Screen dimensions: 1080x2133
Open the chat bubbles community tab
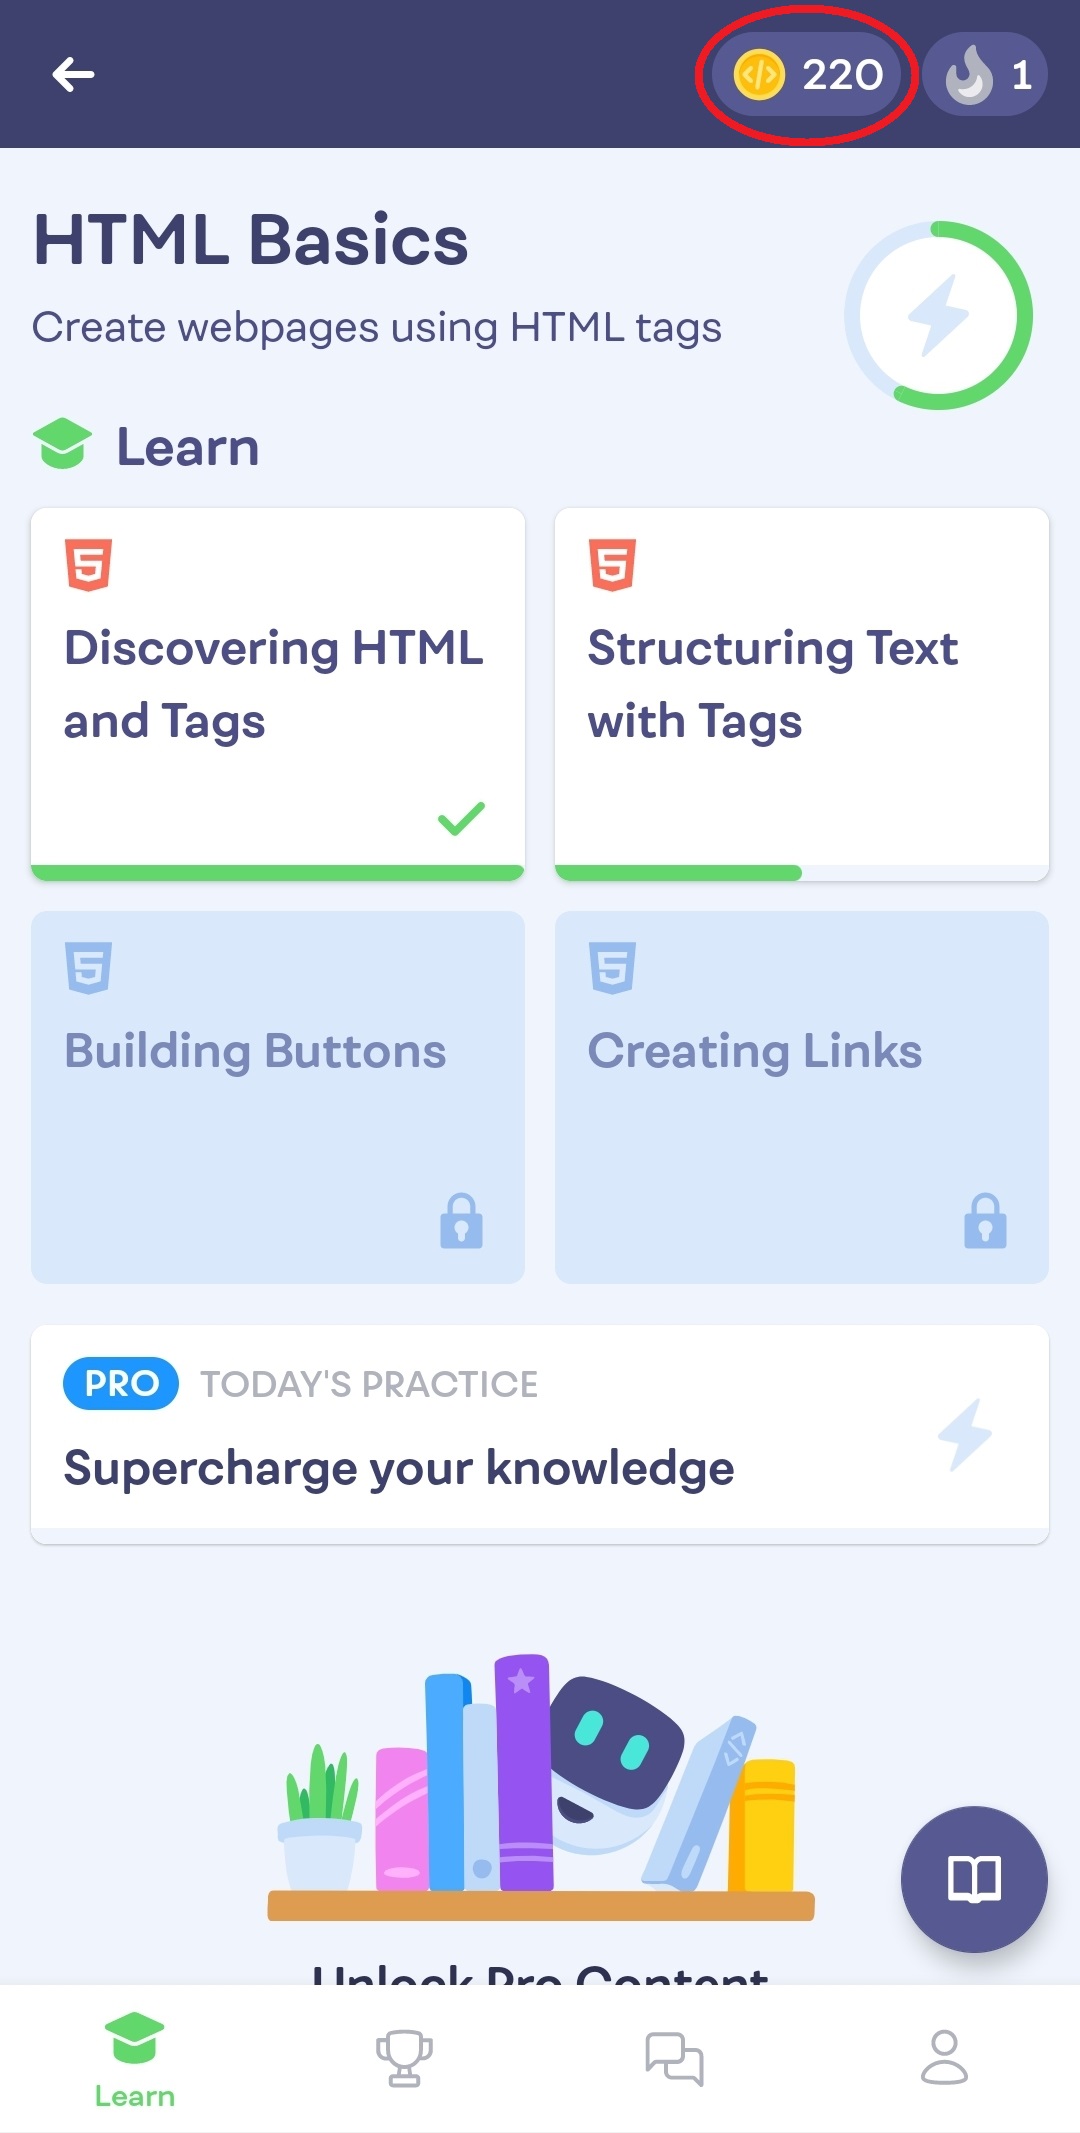click(674, 2058)
